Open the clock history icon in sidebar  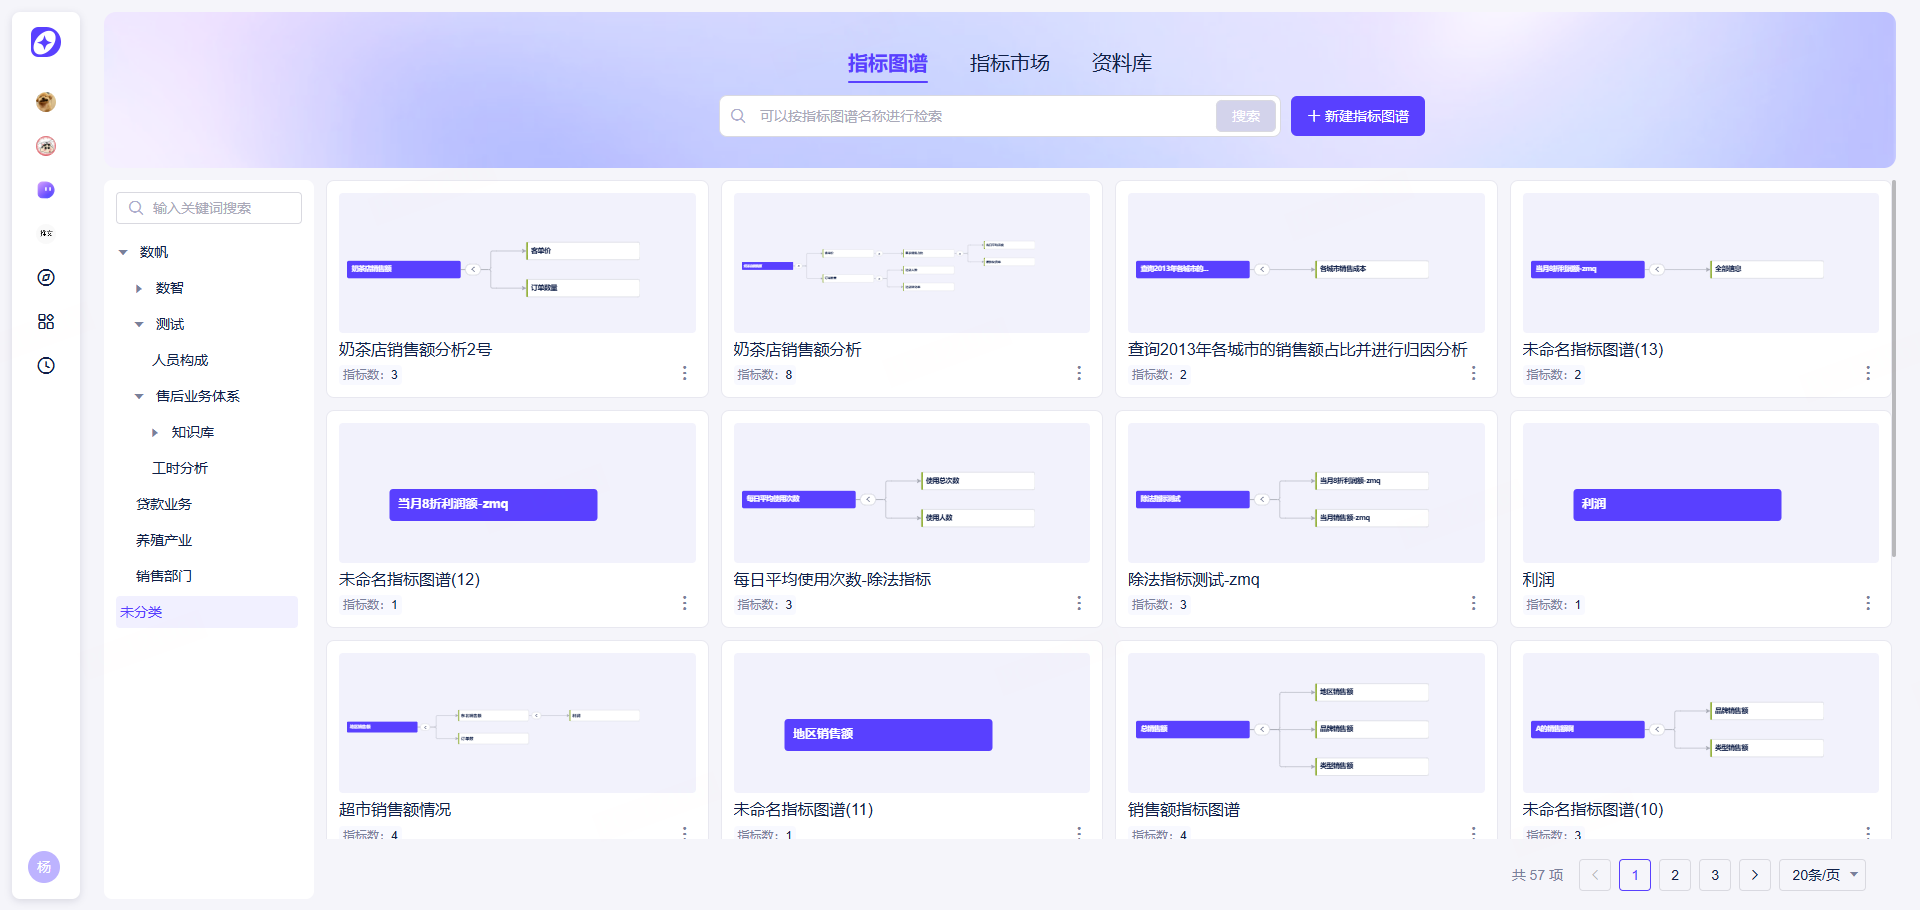[46, 366]
